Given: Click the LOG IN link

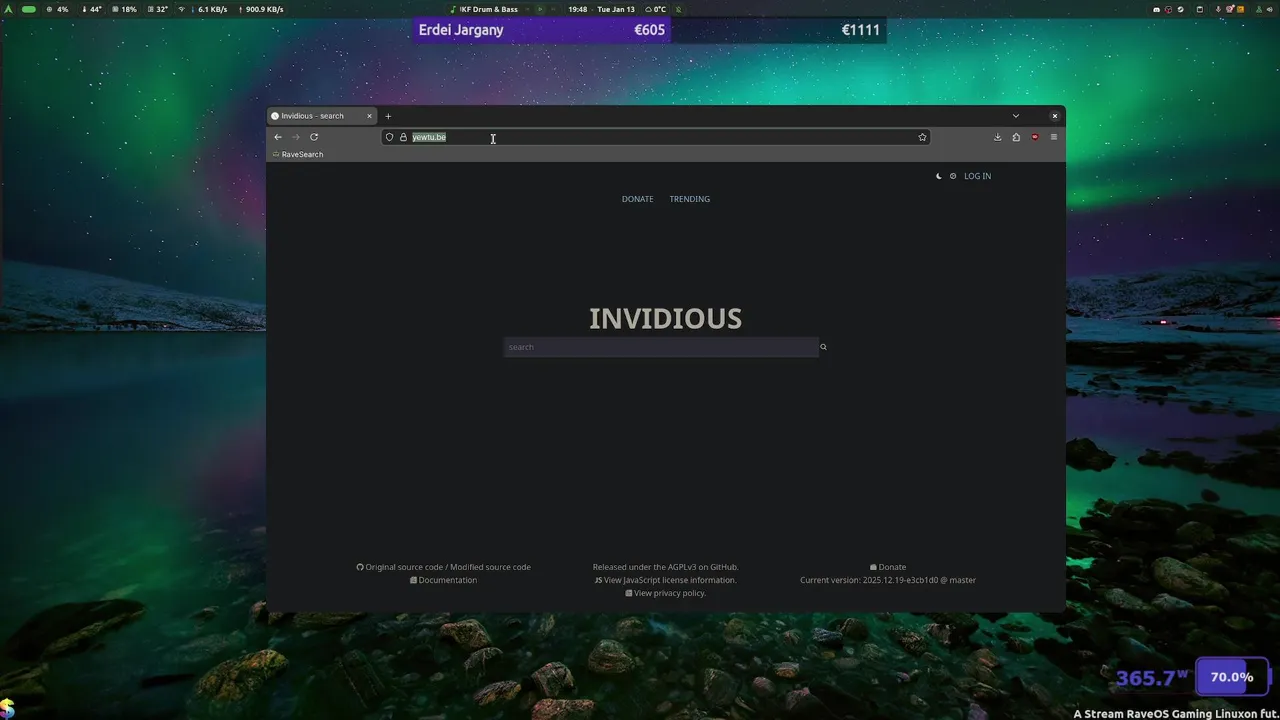Looking at the screenshot, I should pos(977,176).
